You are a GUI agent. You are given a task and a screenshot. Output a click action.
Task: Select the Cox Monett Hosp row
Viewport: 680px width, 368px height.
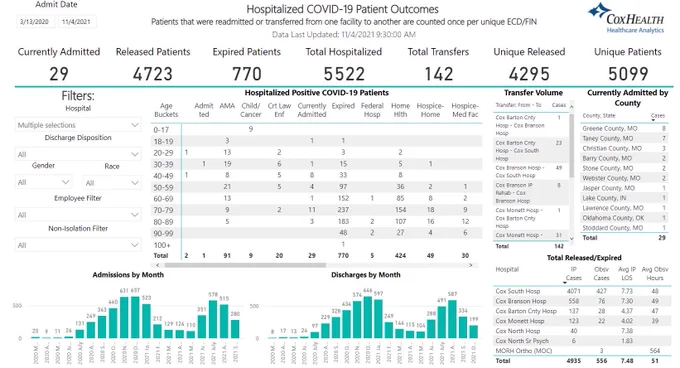pyautogui.click(x=582, y=321)
